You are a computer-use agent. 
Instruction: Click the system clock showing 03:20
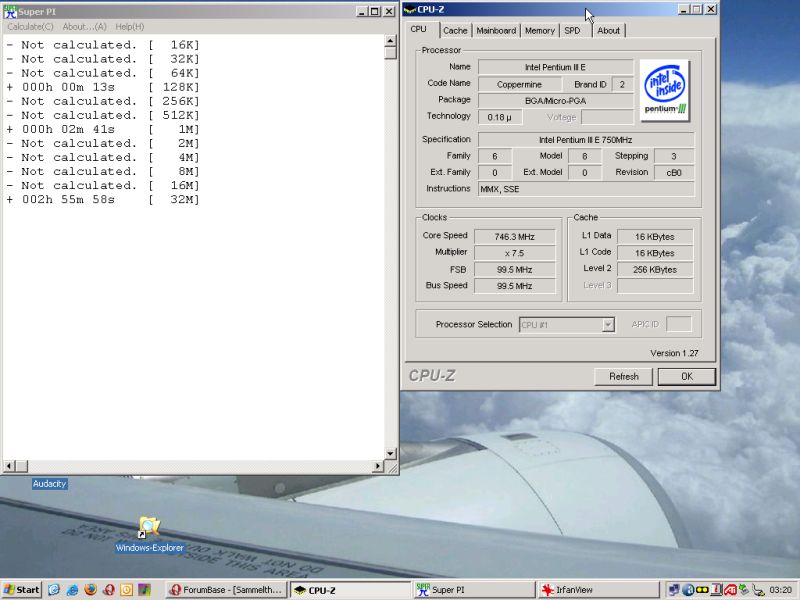781,590
